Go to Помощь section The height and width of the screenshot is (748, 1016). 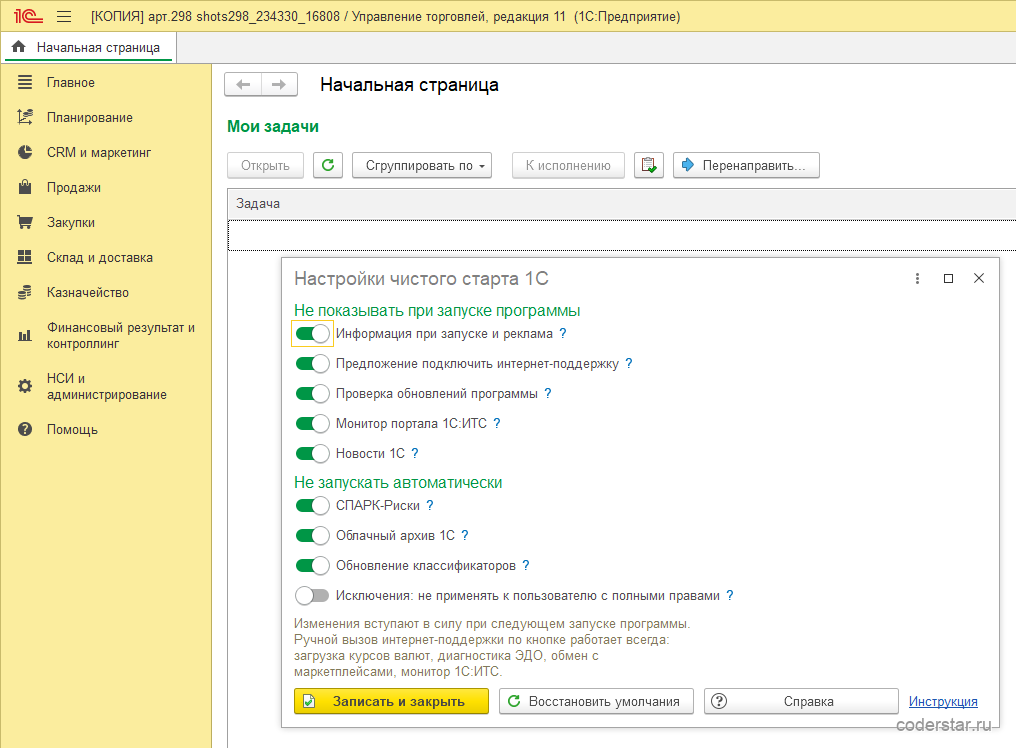click(x=72, y=429)
